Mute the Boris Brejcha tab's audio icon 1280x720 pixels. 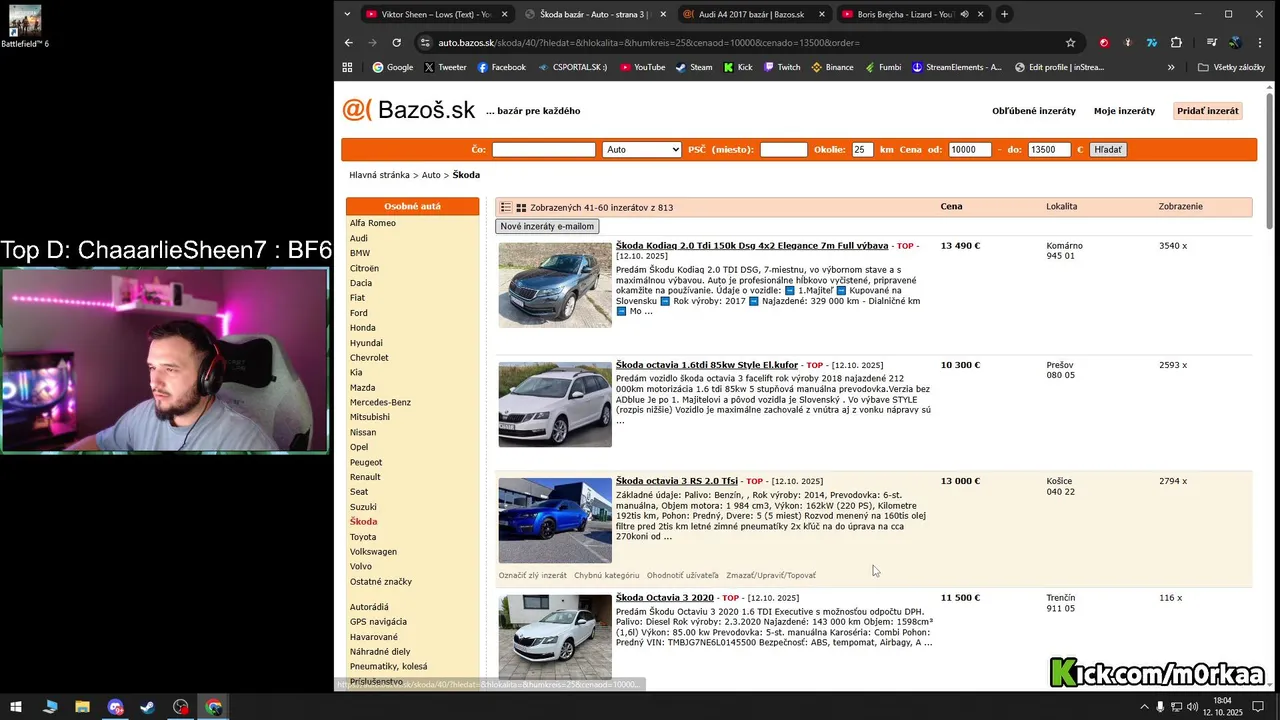coord(964,14)
